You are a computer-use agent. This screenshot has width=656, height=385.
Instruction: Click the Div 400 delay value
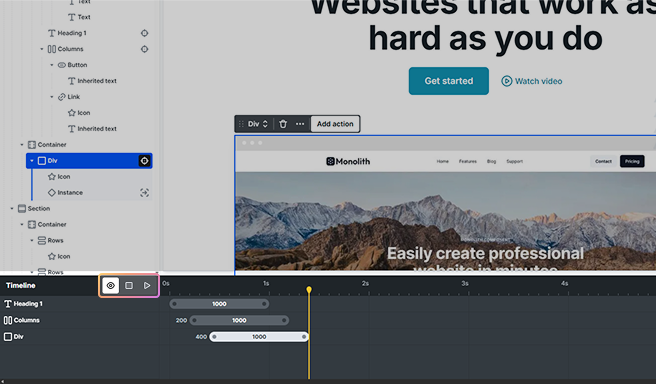[x=201, y=337]
